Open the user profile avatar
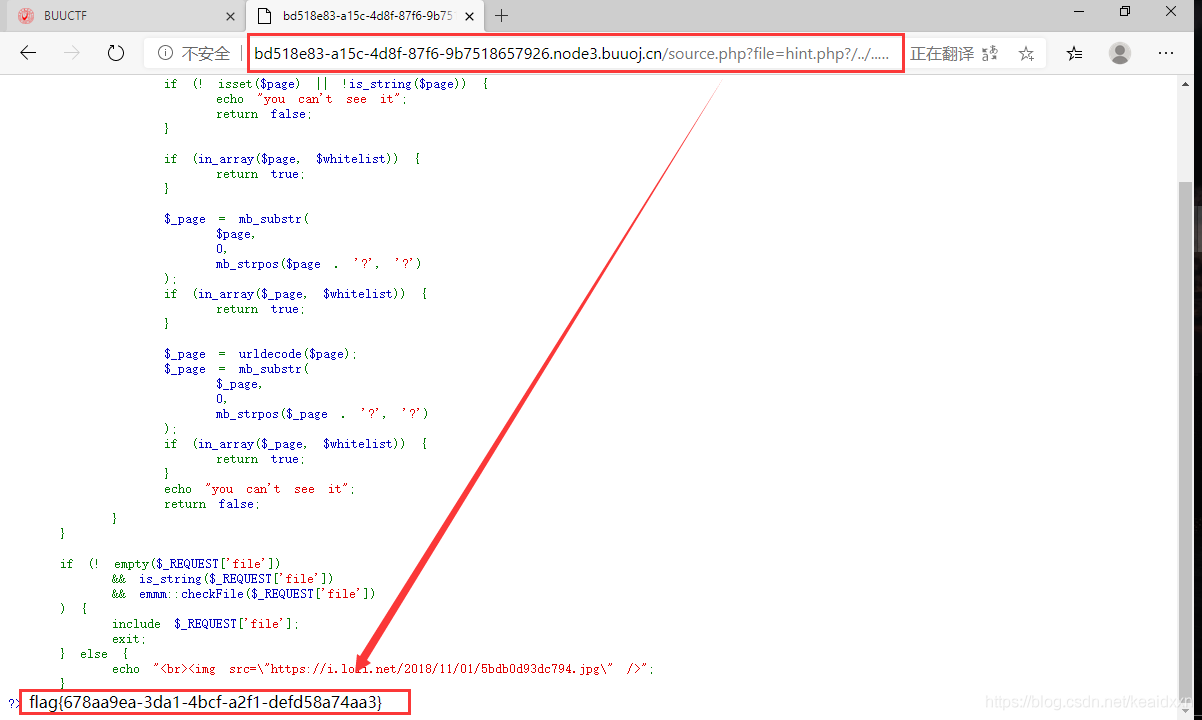Viewport: 1202px width, 720px height. point(1120,54)
